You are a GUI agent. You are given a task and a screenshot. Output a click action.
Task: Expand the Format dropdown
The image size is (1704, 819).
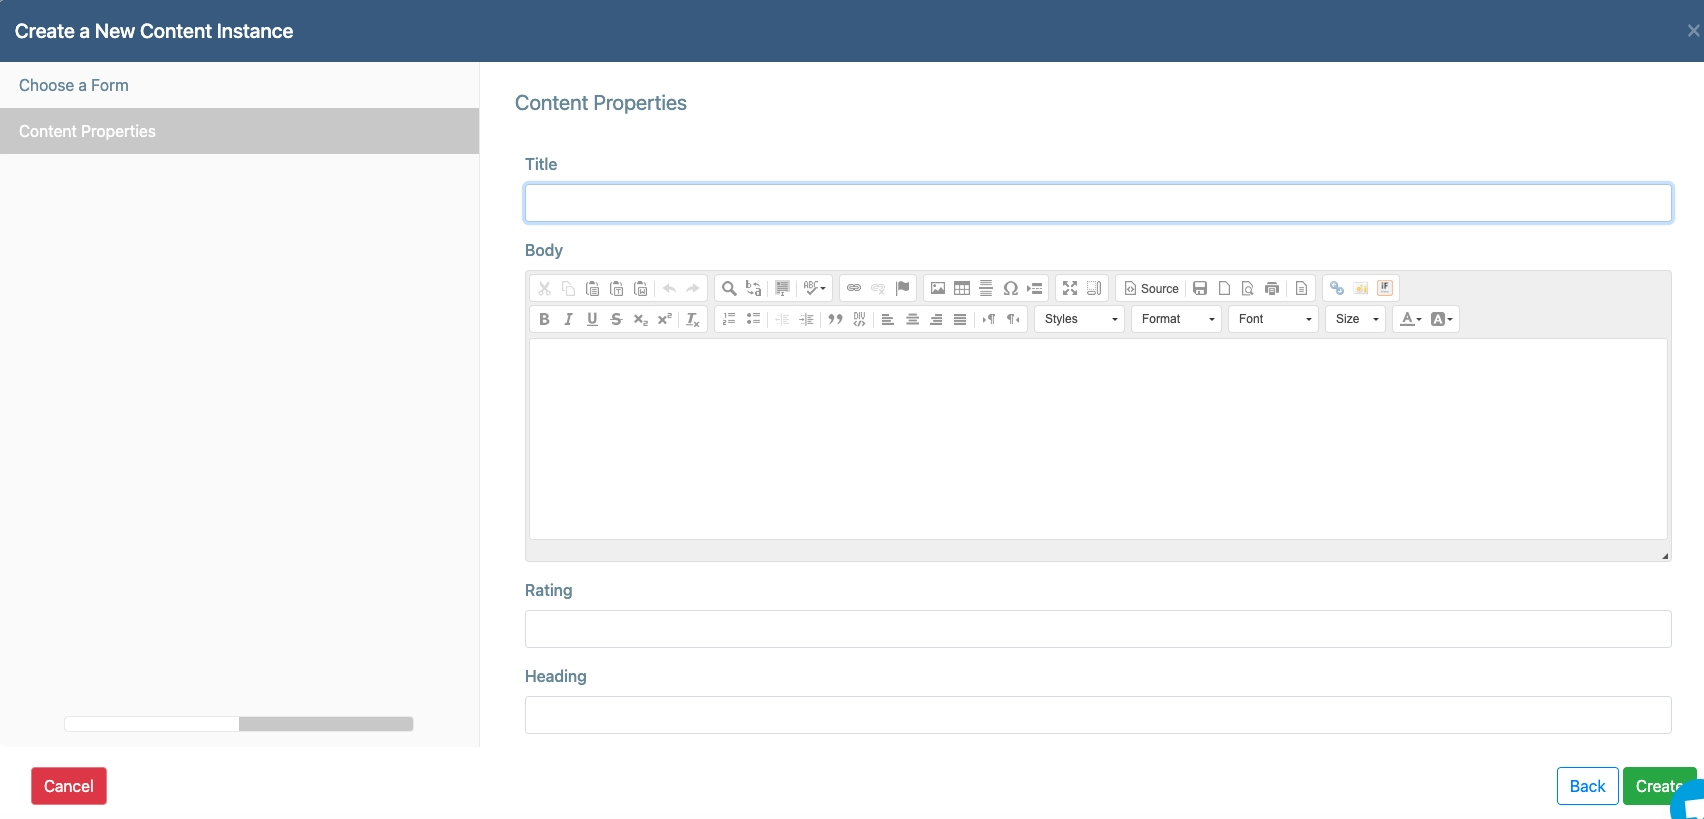pos(1177,319)
